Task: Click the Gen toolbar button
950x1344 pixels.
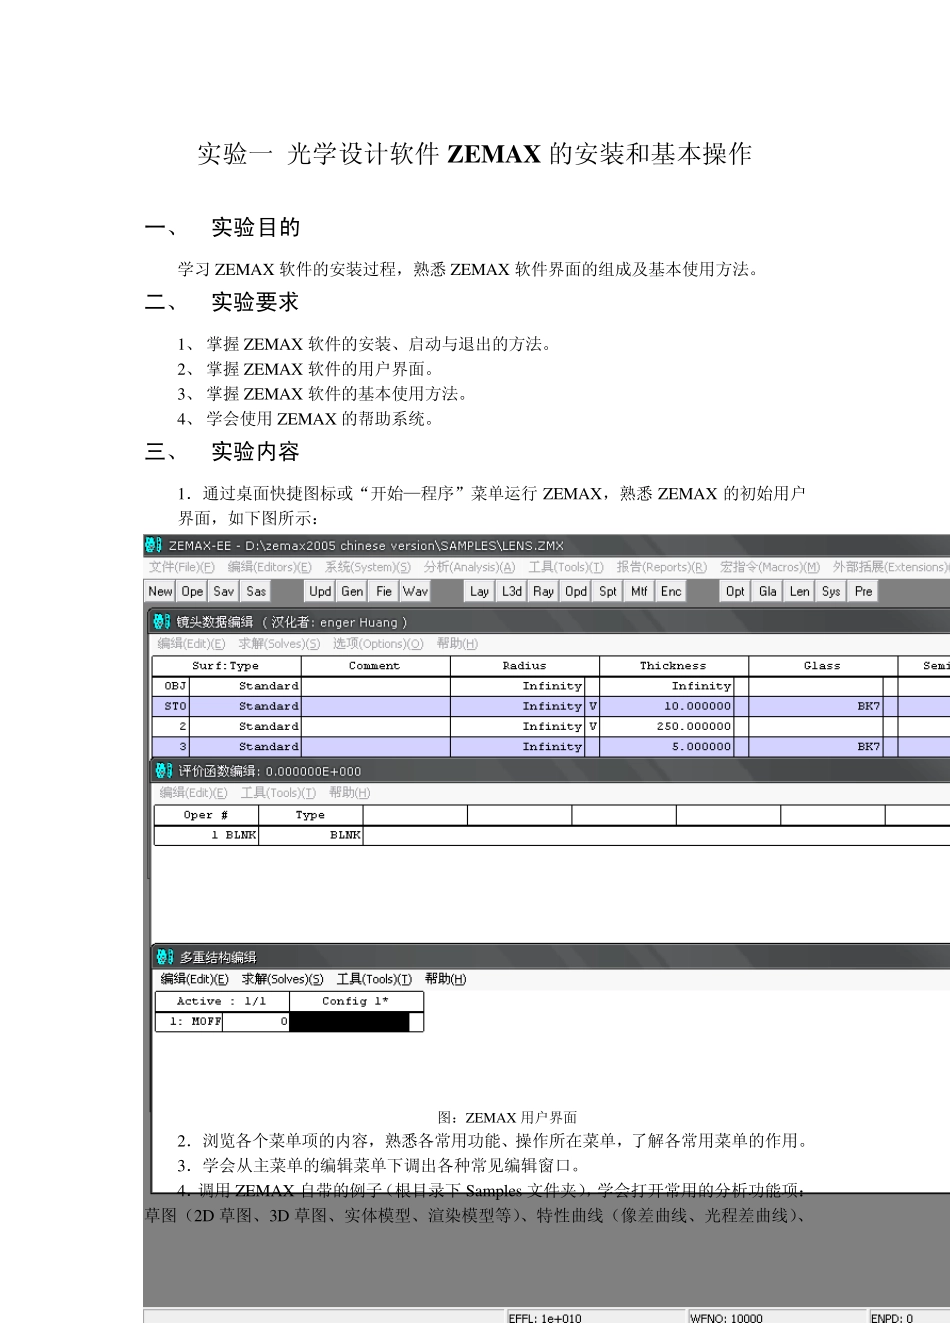Action: pyautogui.click(x=352, y=592)
